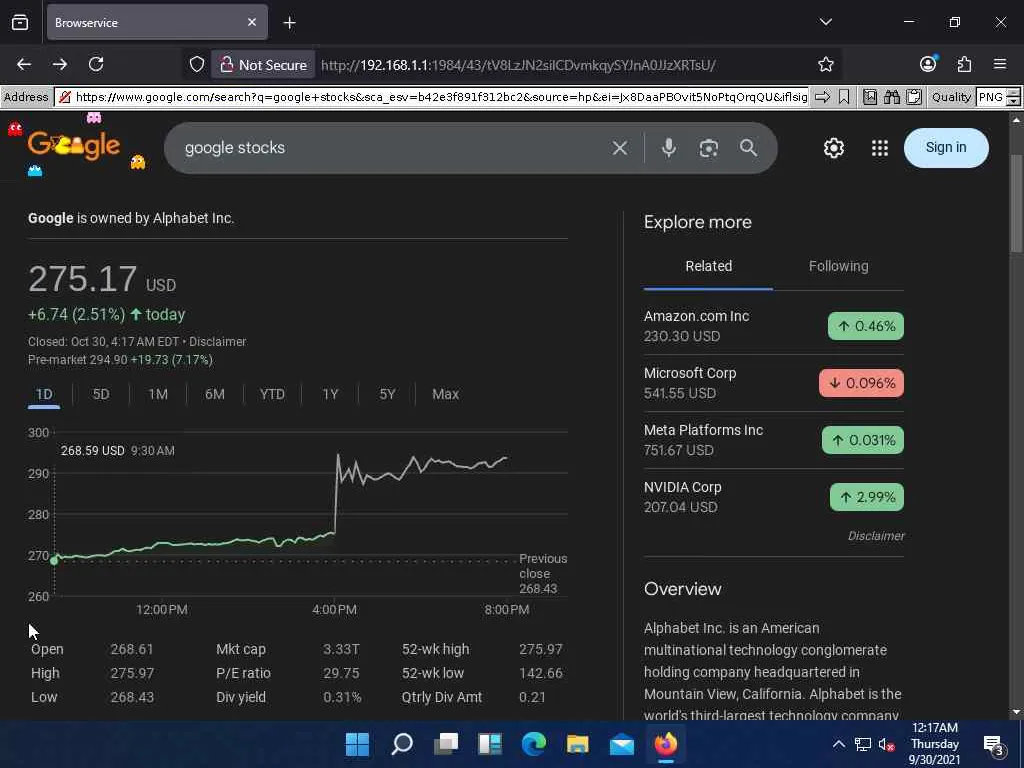Switch to the Following tab
The width and height of the screenshot is (1024, 768).
coord(839,266)
